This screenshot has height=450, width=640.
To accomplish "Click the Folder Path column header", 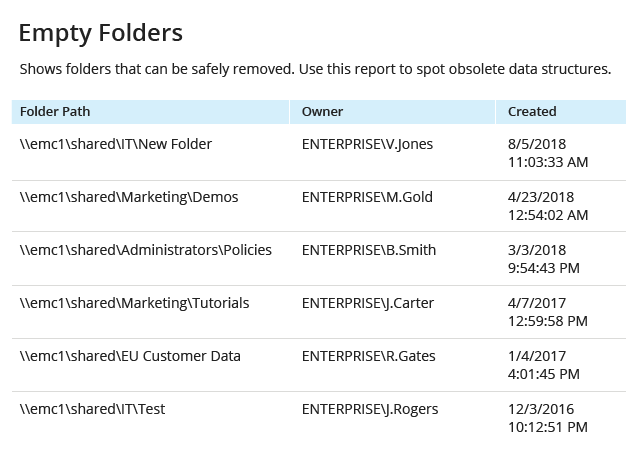I will point(55,111).
